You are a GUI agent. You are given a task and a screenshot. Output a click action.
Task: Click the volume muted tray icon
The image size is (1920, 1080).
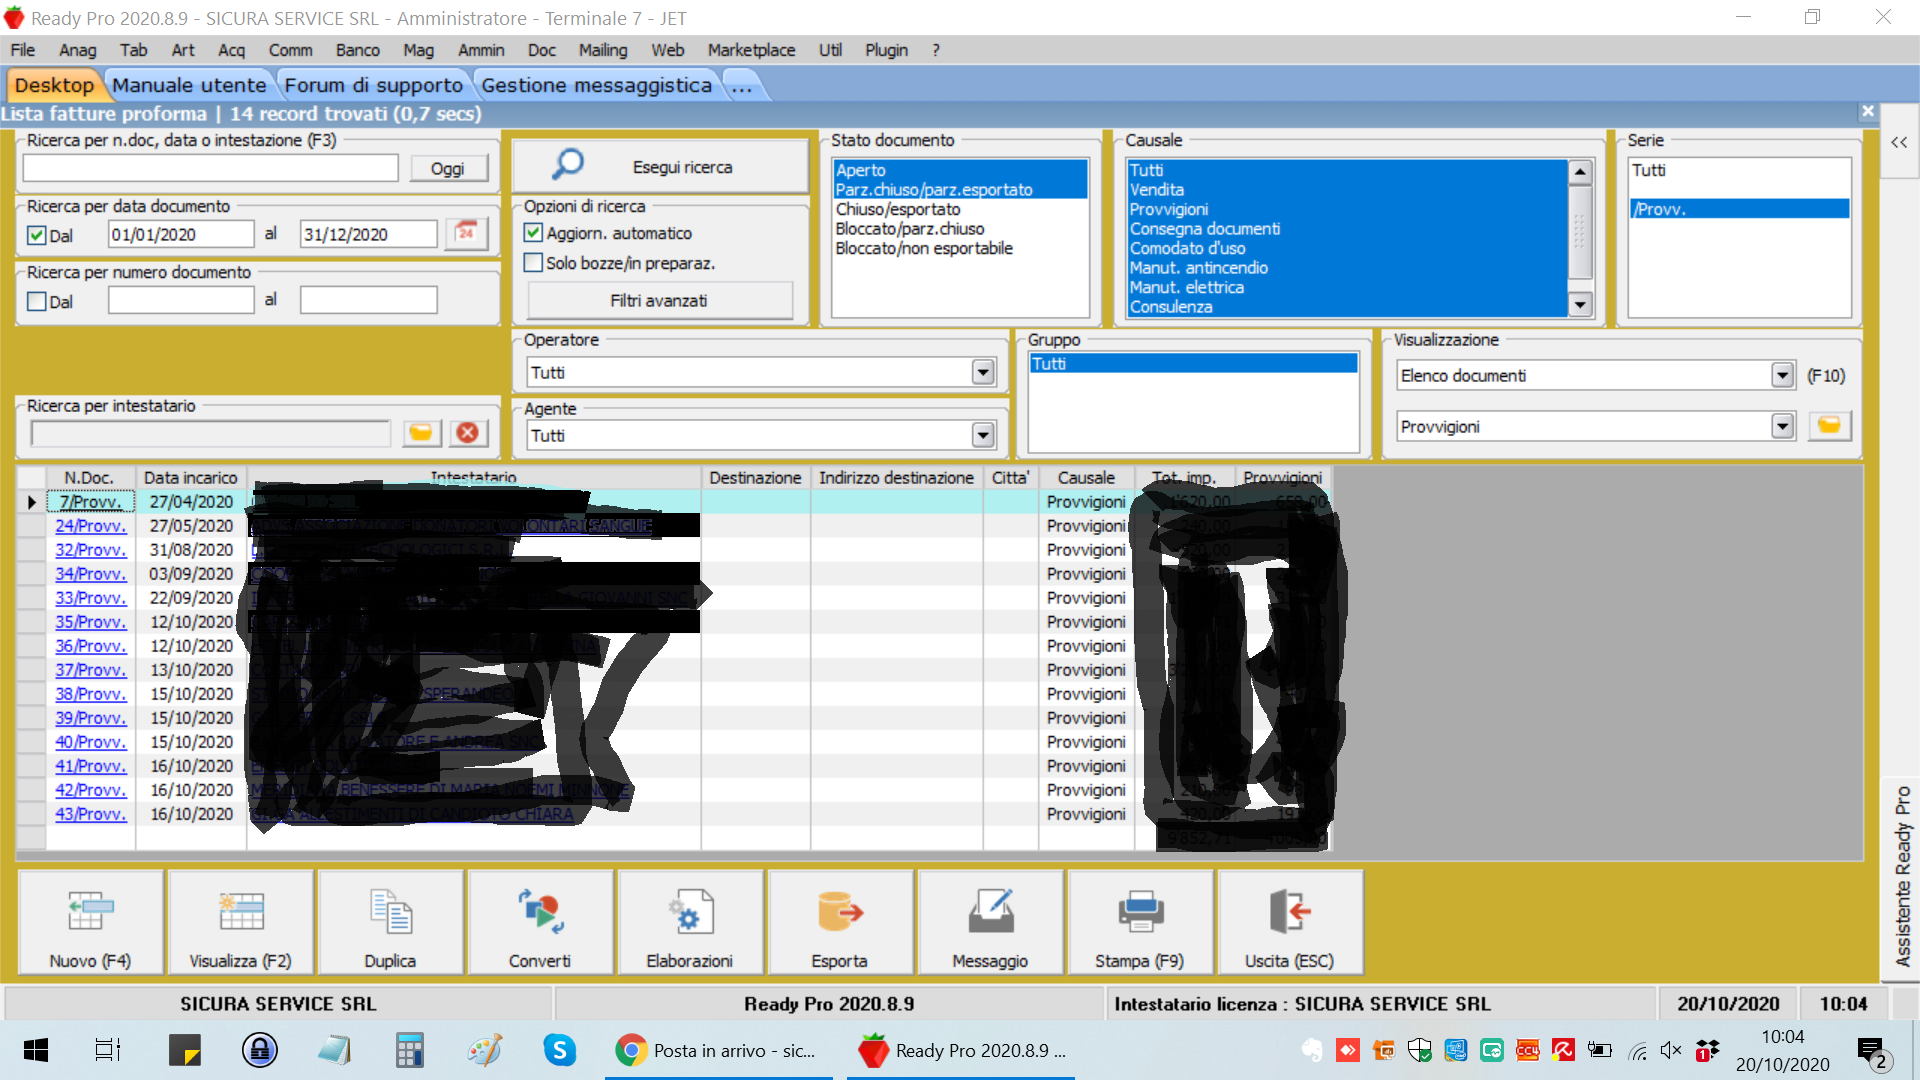(1671, 1050)
